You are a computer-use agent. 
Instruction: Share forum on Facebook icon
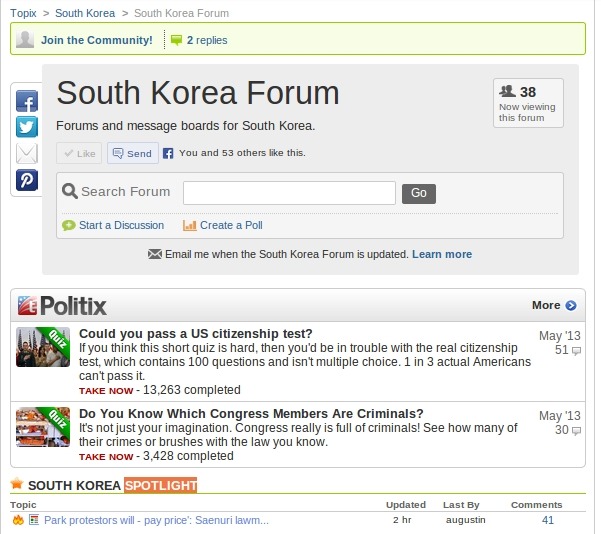(x=27, y=101)
